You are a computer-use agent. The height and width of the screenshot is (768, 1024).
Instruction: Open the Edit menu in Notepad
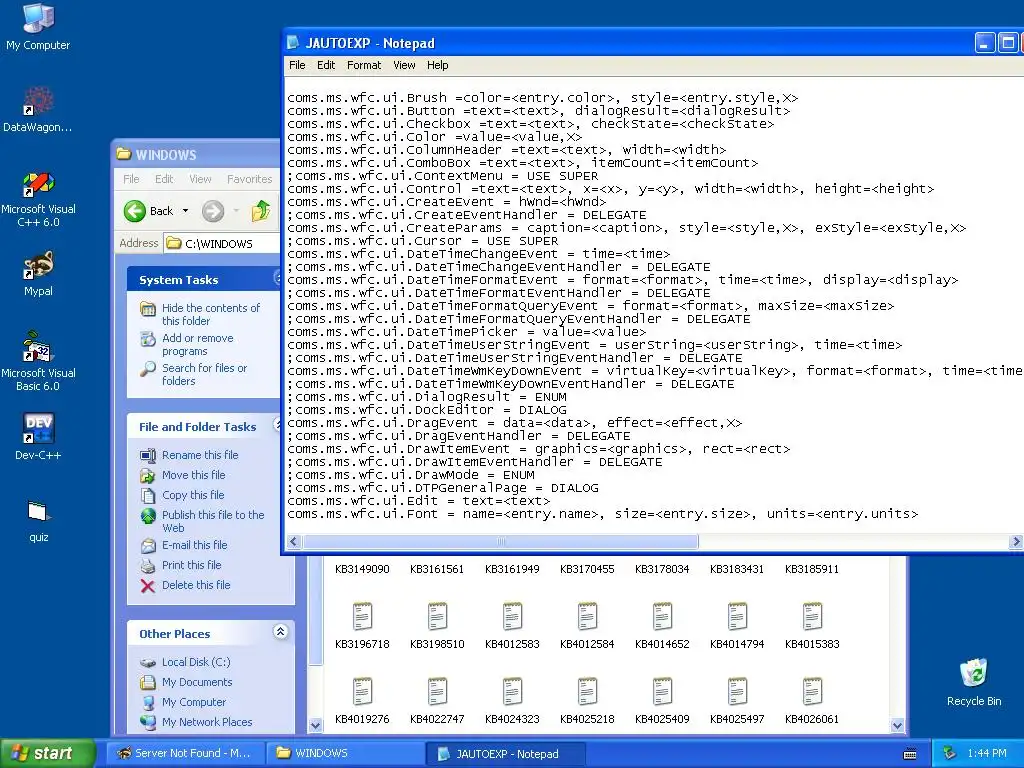[326, 65]
